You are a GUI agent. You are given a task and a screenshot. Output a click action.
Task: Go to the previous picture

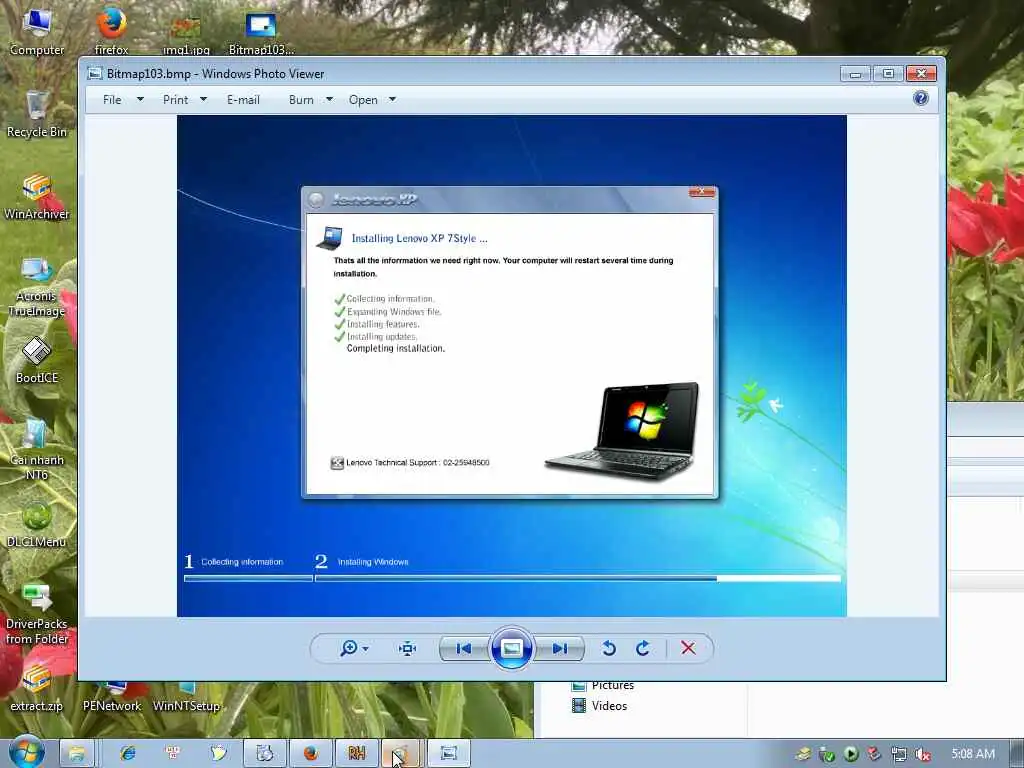coord(464,648)
